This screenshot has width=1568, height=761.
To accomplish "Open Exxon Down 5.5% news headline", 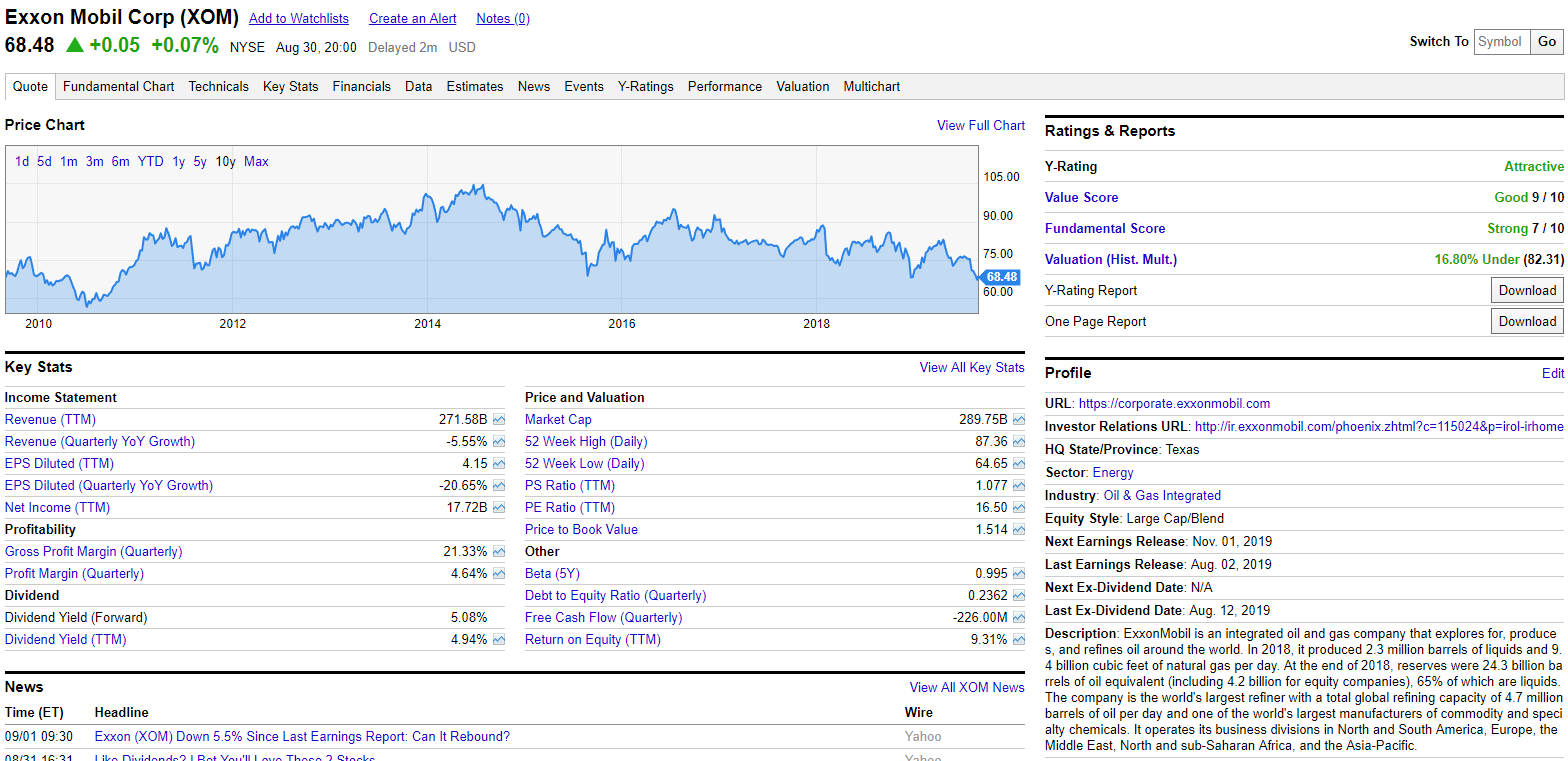I will [x=302, y=737].
